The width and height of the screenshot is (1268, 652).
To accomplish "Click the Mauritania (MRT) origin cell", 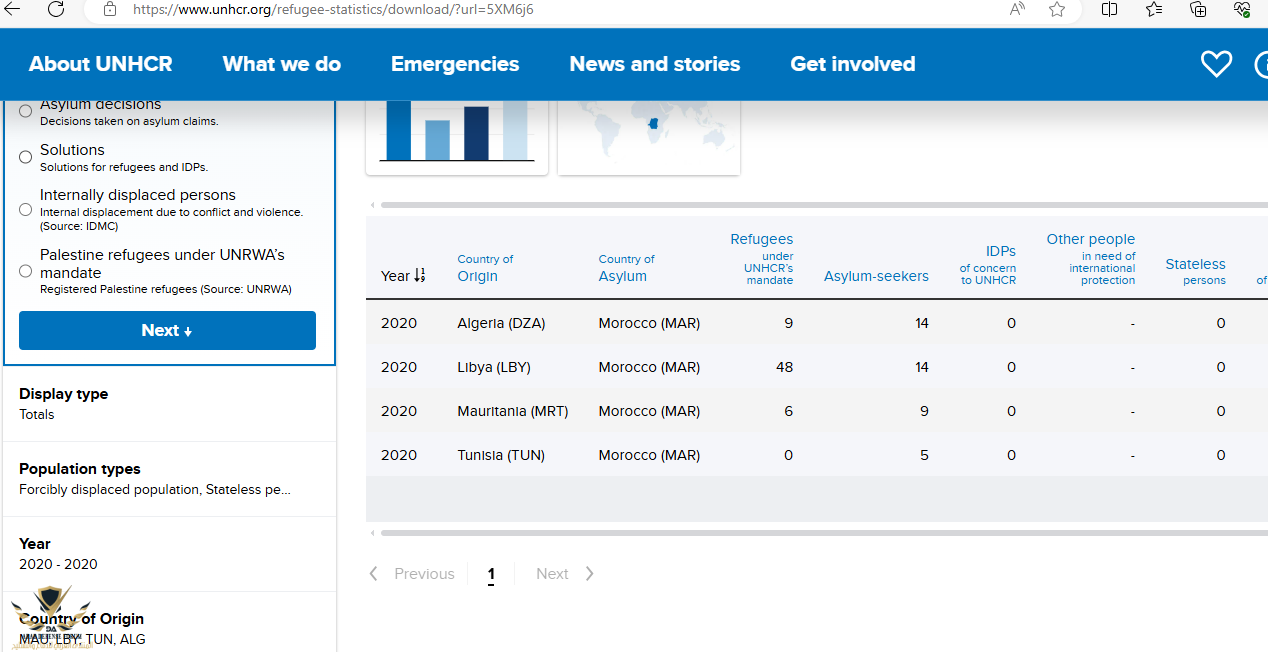I will 513,411.
